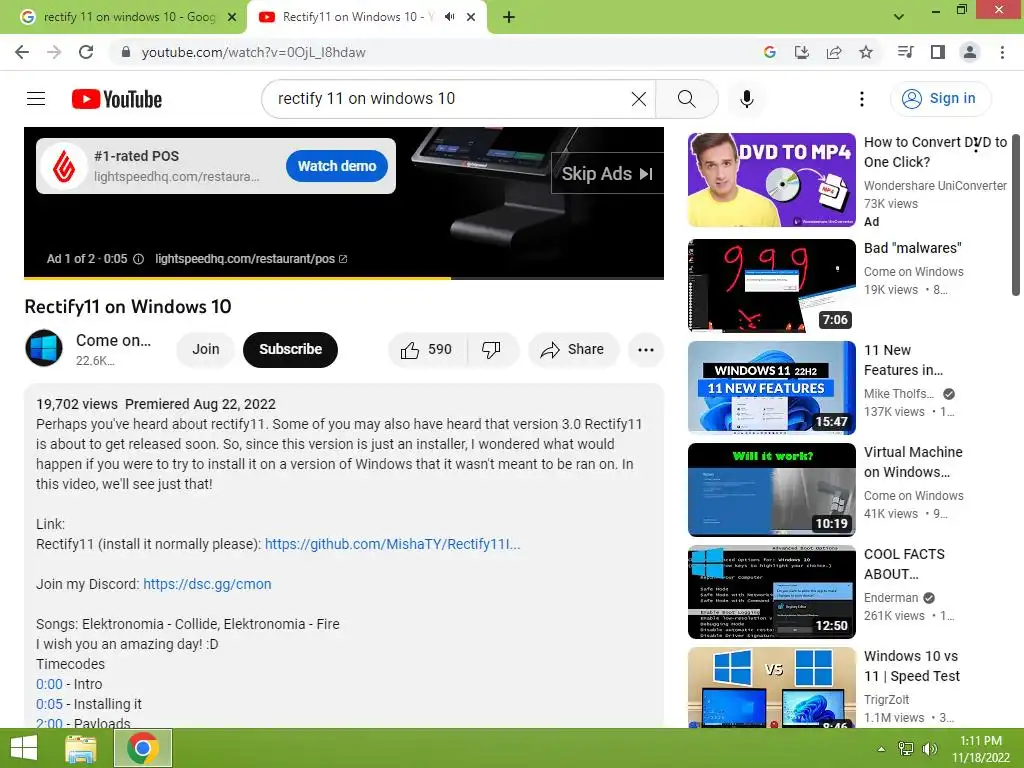Subscribe to the Come on Windows channel
The image size is (1024, 768).
[x=290, y=350]
